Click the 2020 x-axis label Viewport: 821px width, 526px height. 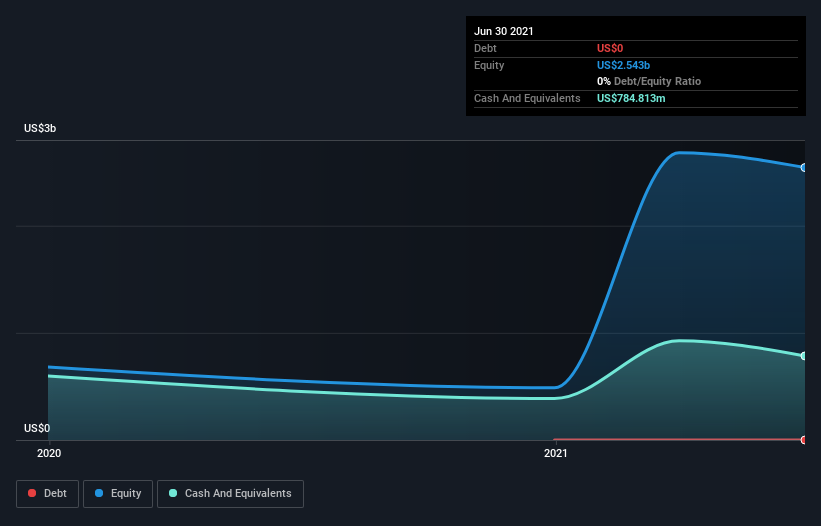(49, 453)
